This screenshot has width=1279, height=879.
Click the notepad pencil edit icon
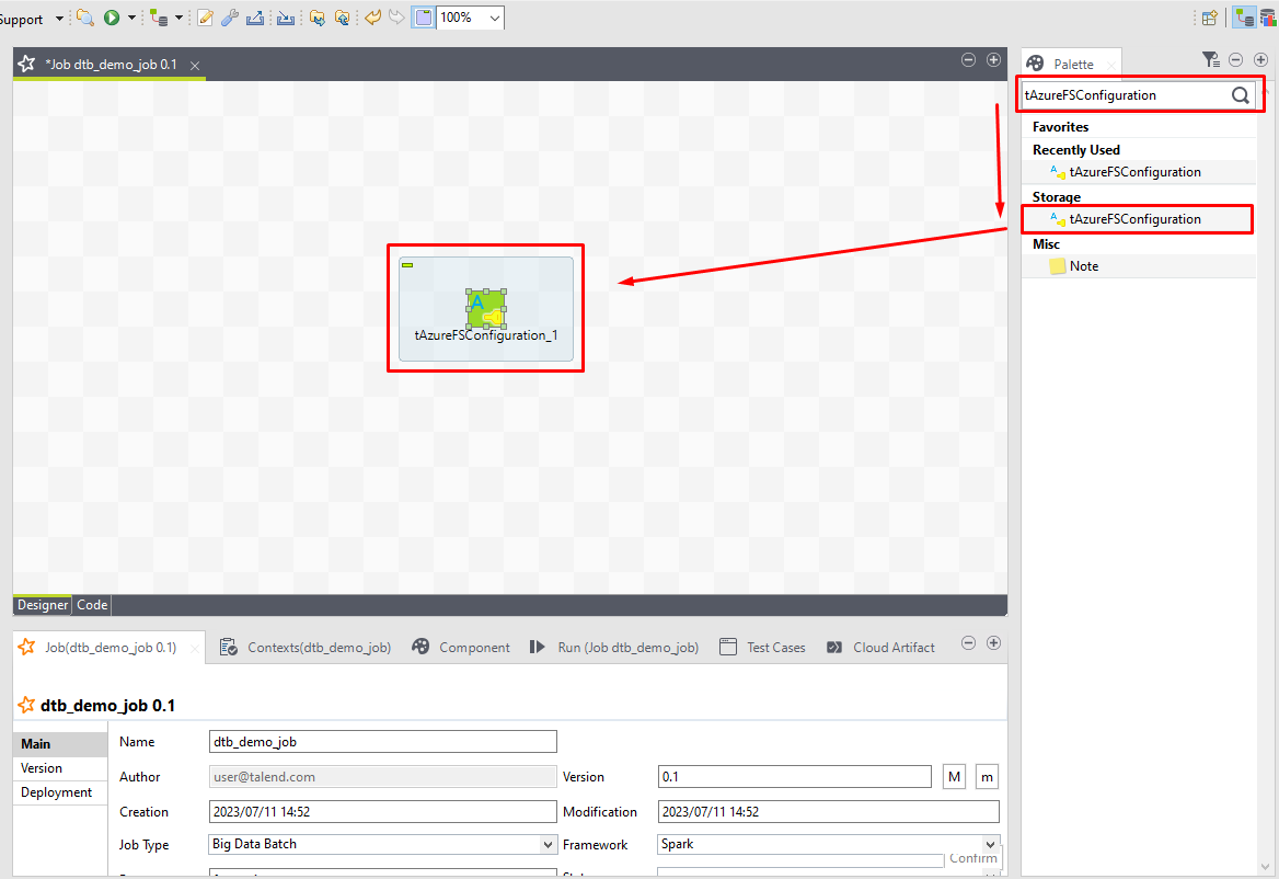[205, 18]
